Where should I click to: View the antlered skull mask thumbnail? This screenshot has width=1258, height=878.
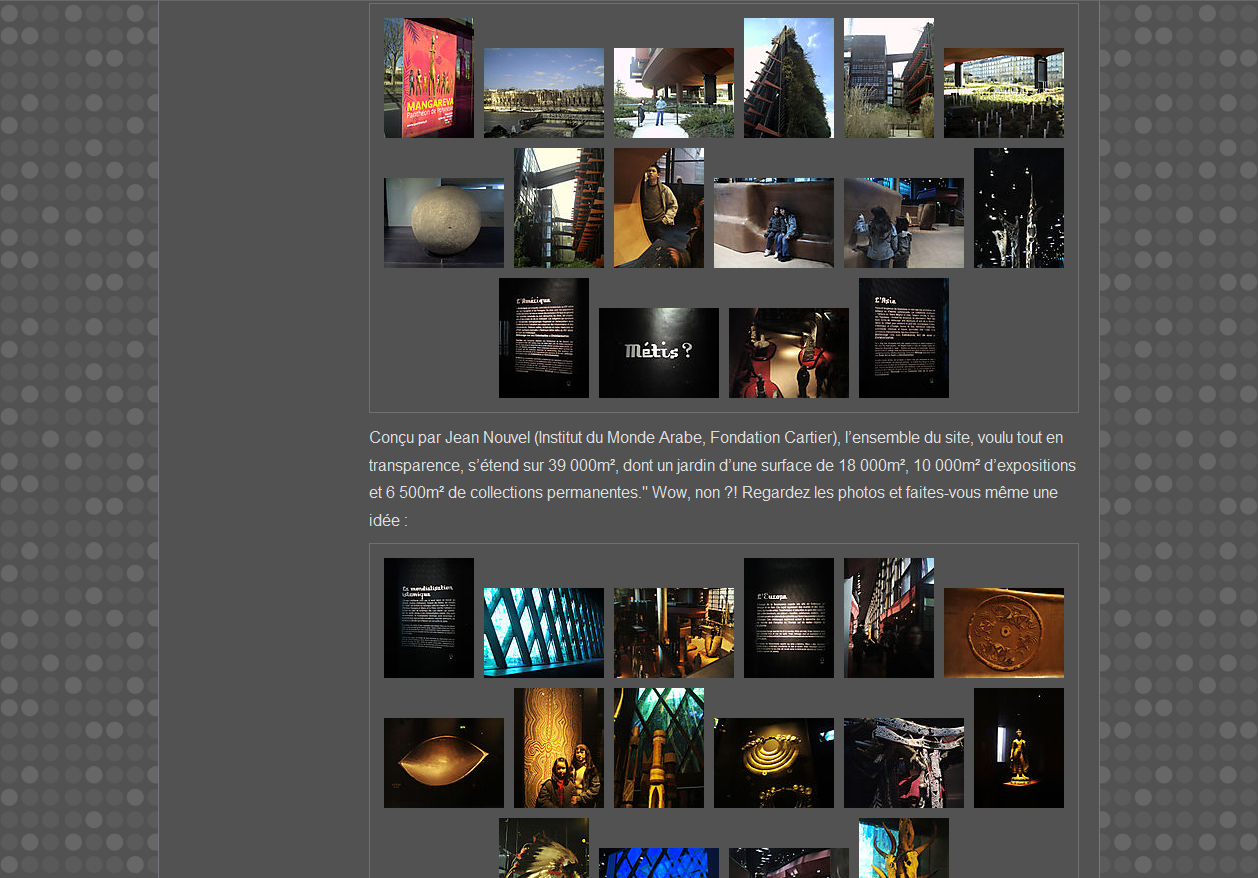(903, 848)
